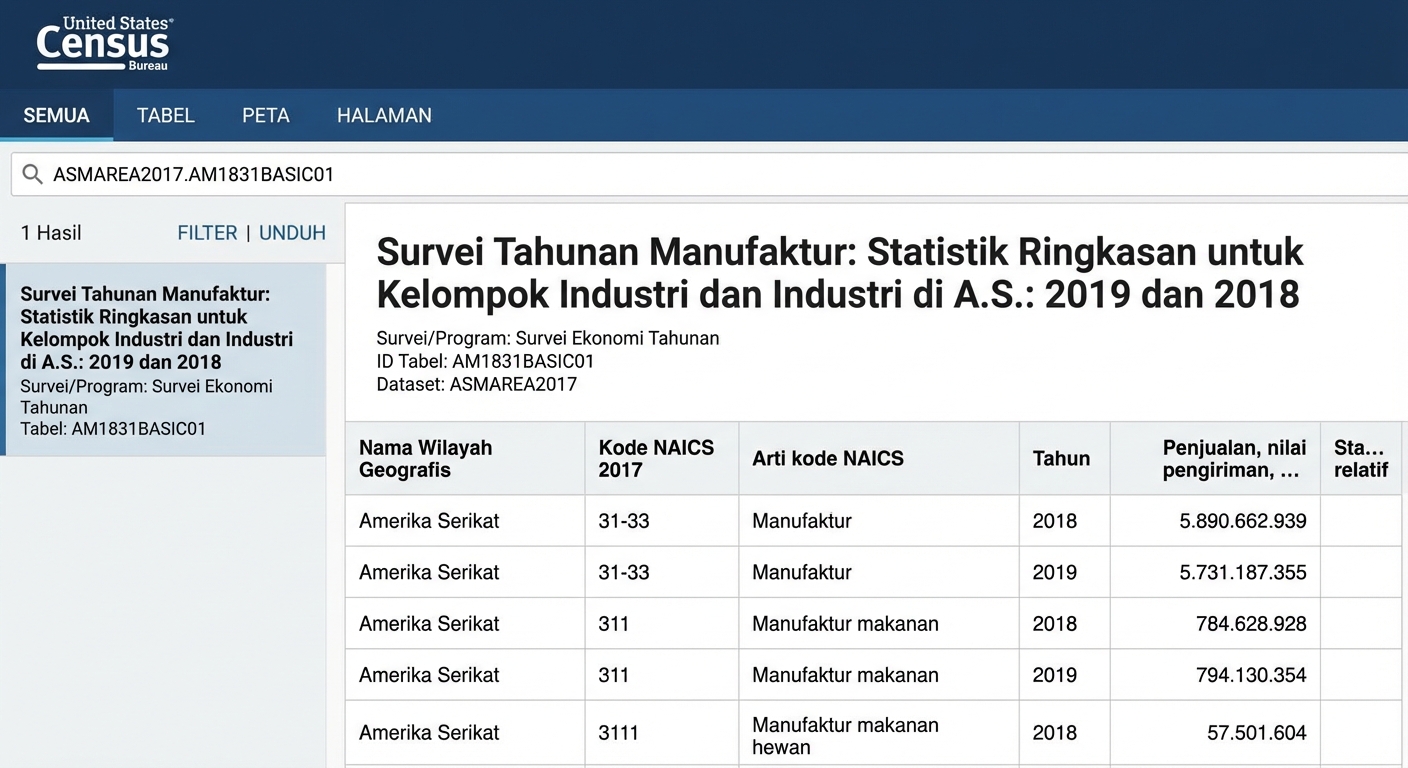Viewport: 1408px width, 768px height.
Task: Open the TABEL tab
Action: pos(165,115)
